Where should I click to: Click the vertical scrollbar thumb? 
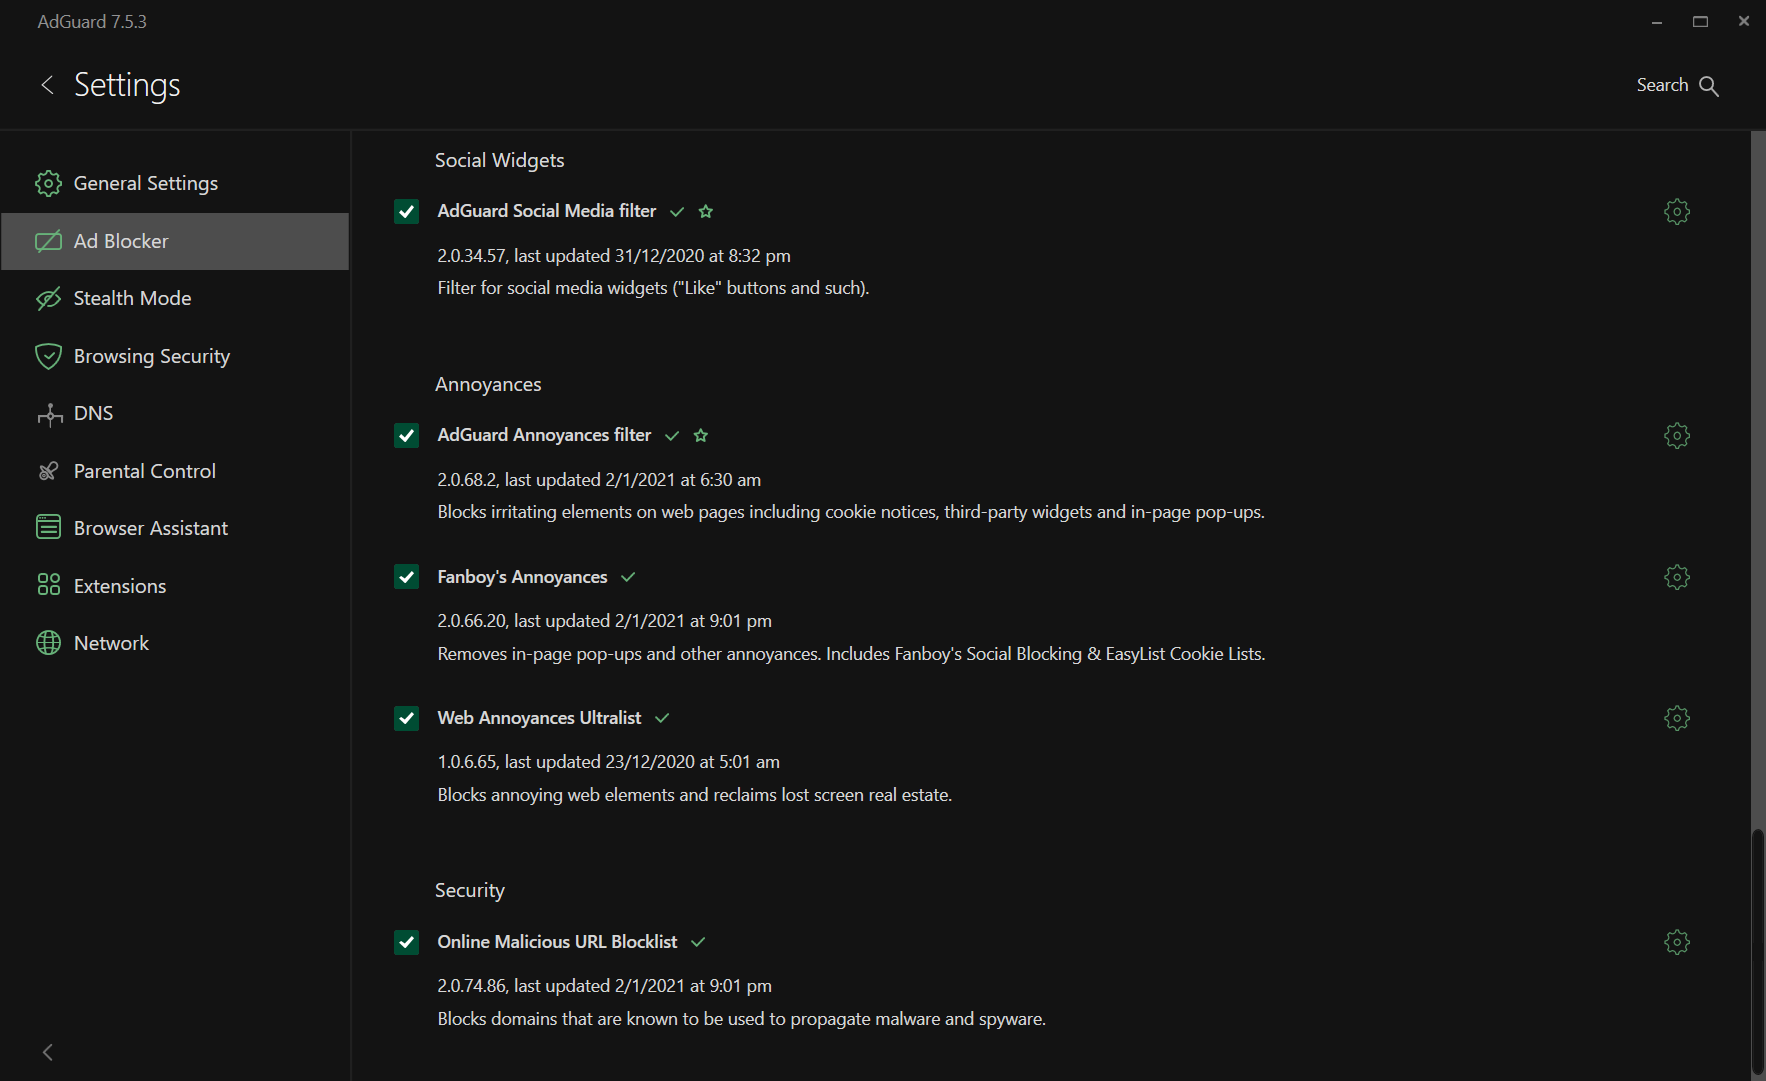1757,950
